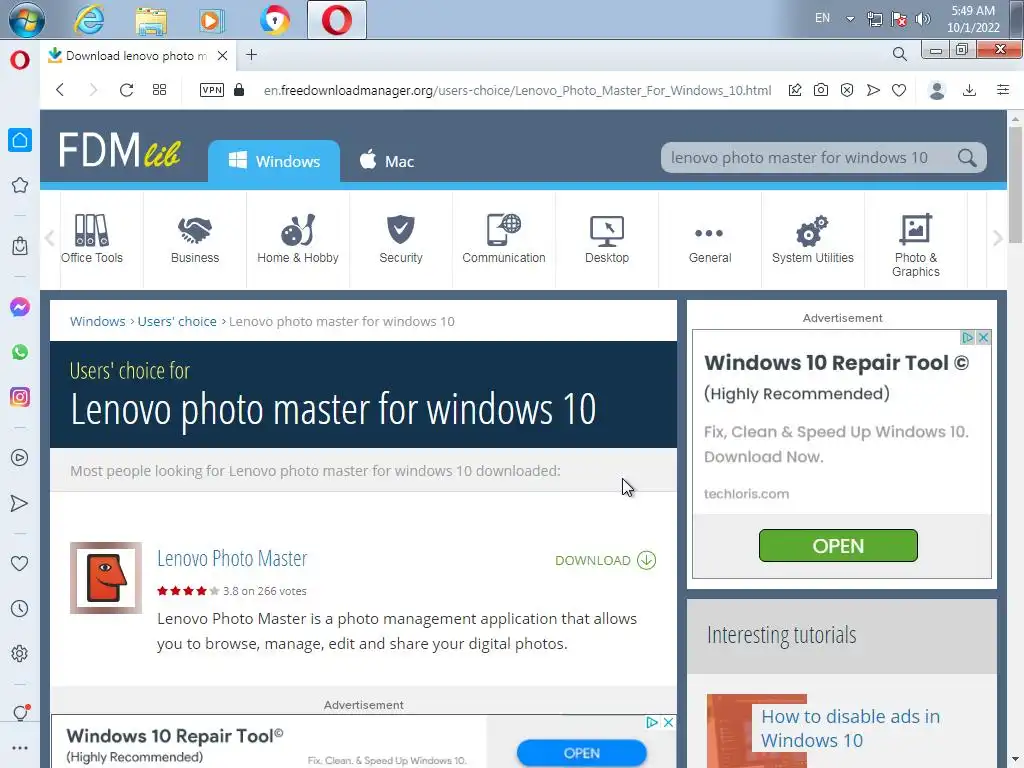Close the Download lenovo photo tab

tap(223, 56)
